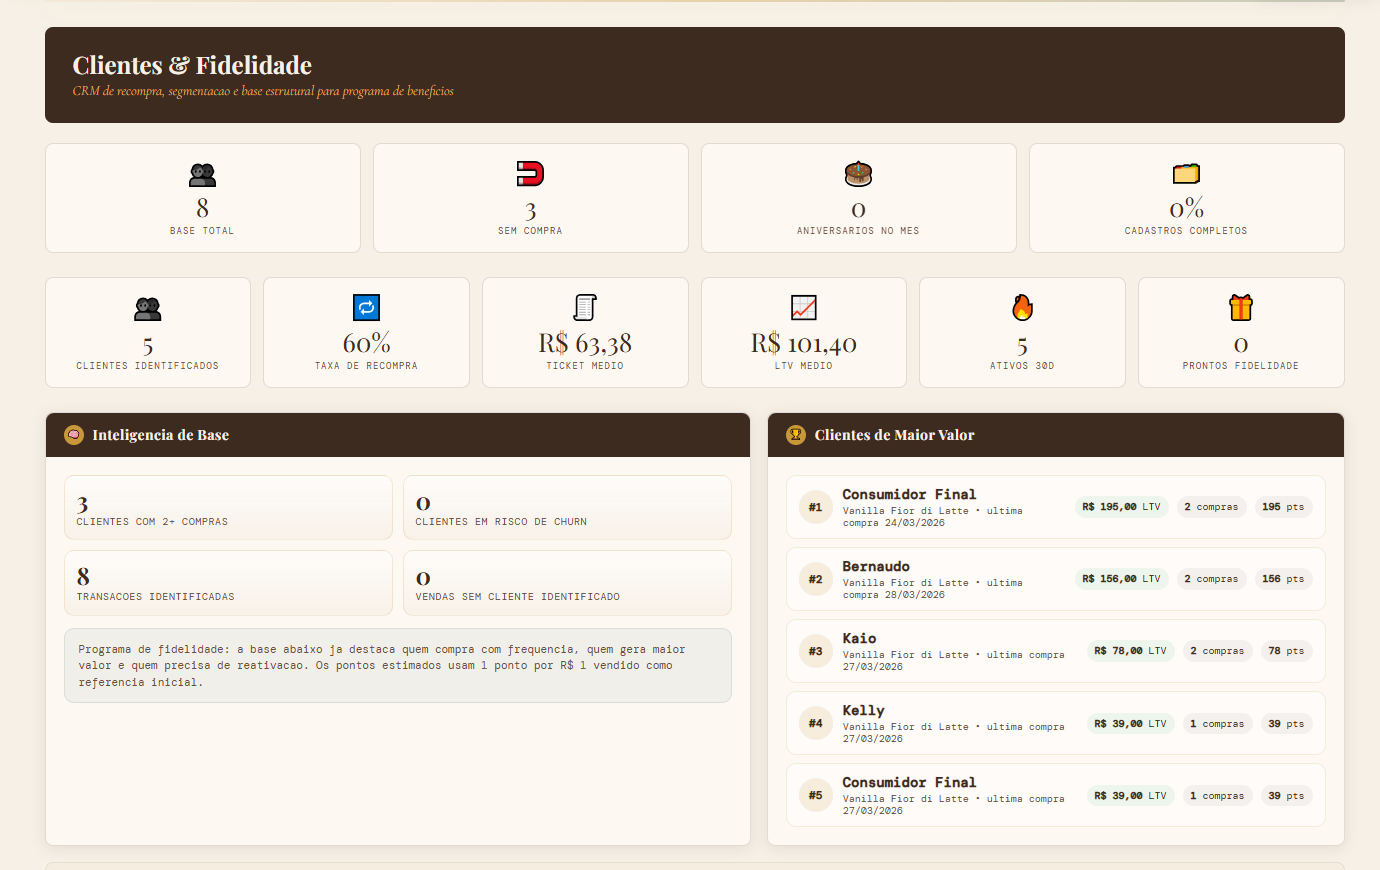Open the Clientes com 2+ Compras tile
1380x870 pixels.
tap(228, 508)
